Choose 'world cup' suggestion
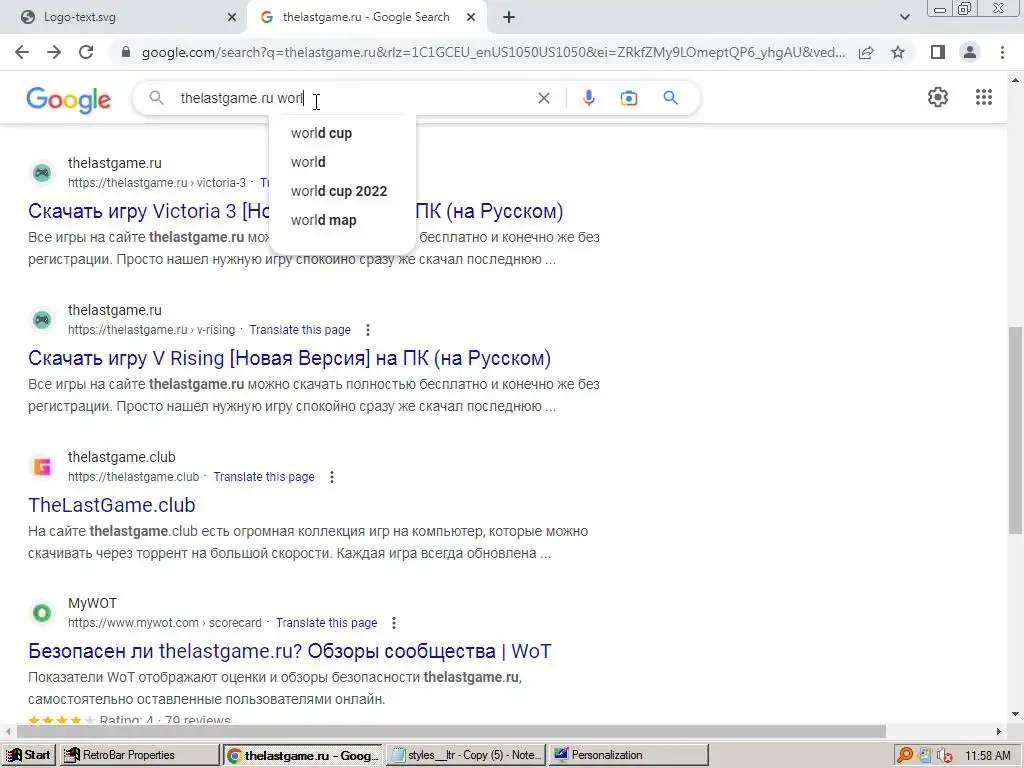Viewport: 1024px width, 768px height. (x=321, y=133)
